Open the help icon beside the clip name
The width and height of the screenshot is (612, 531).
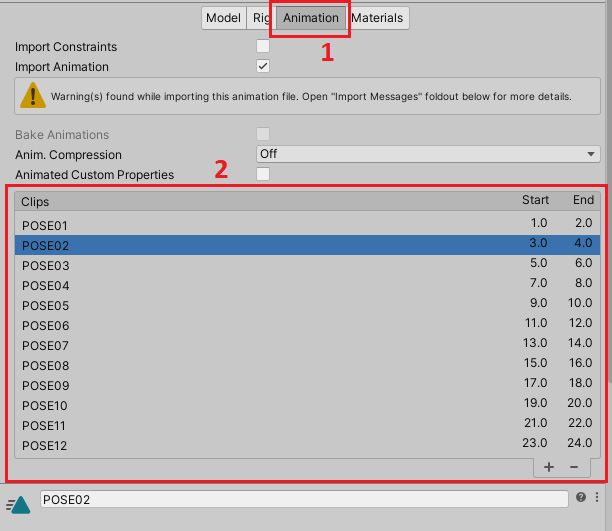coord(581,497)
